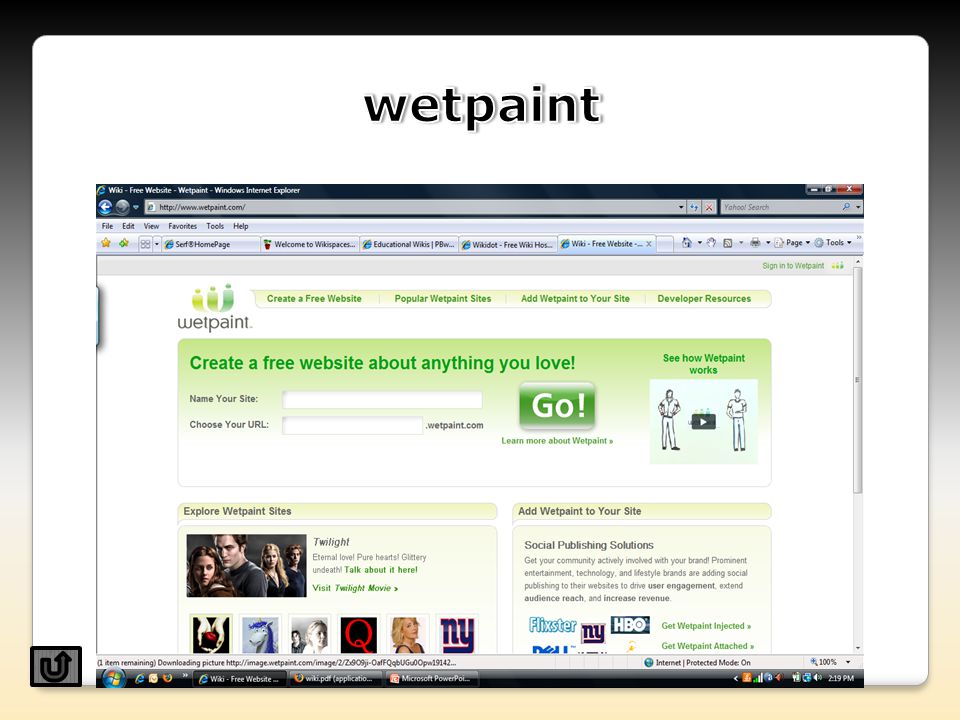Switch to Welcome to Wikispaces tab
The width and height of the screenshot is (960, 720).
309,244
